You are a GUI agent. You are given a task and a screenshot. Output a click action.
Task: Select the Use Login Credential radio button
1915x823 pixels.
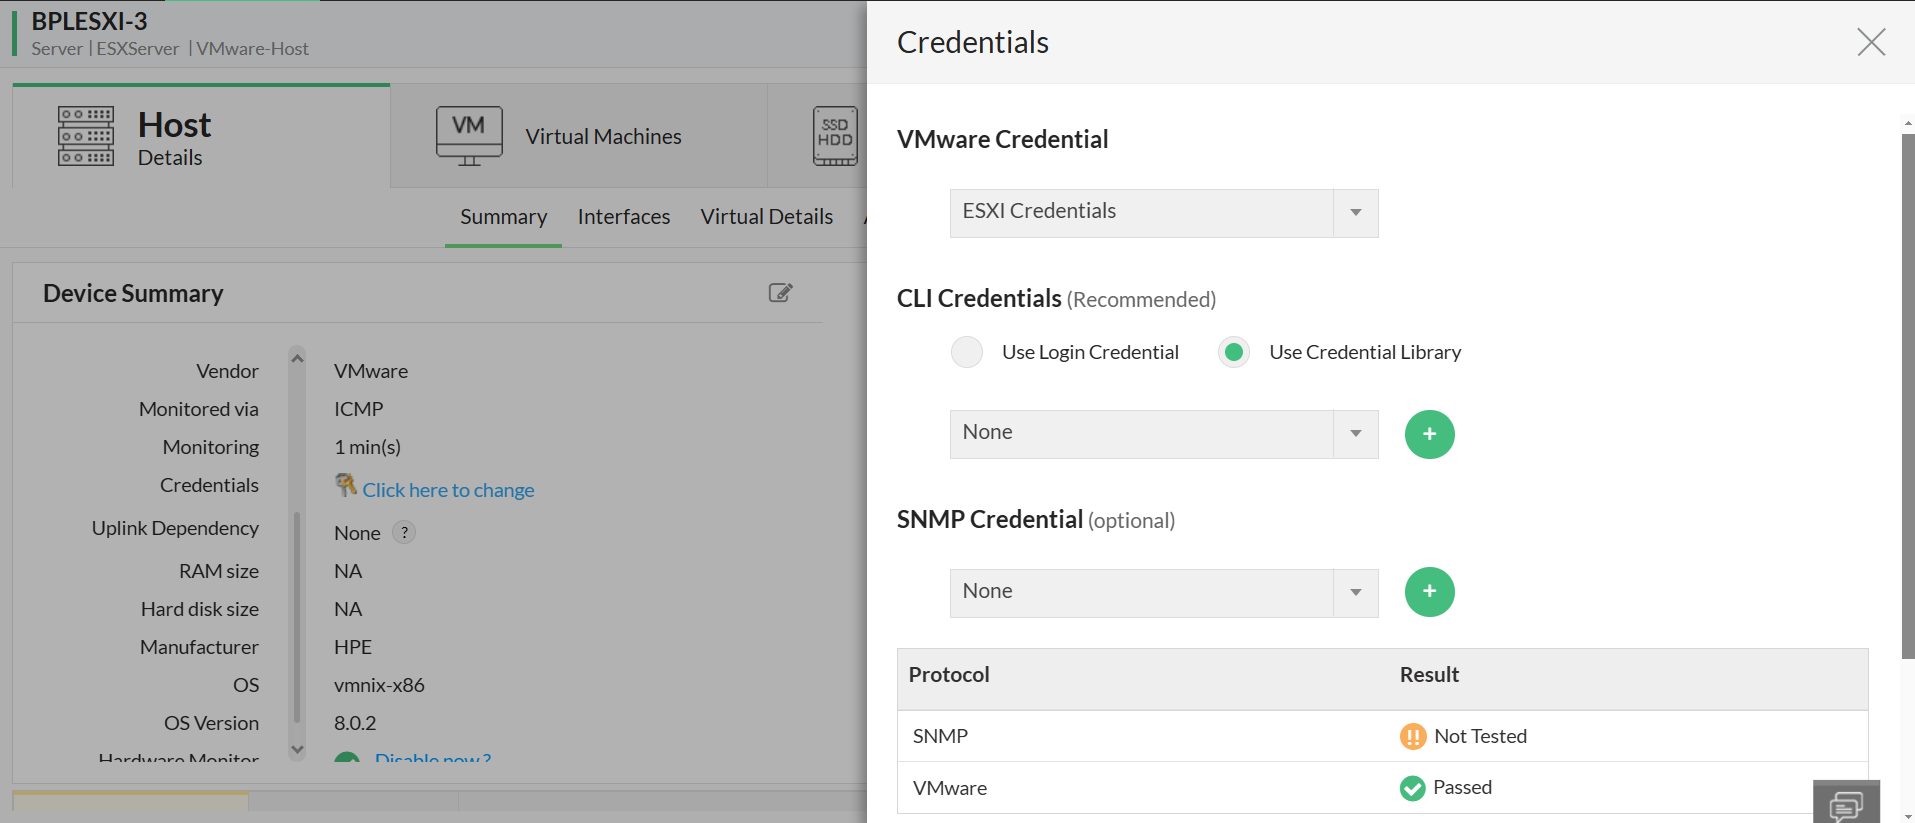(x=967, y=352)
